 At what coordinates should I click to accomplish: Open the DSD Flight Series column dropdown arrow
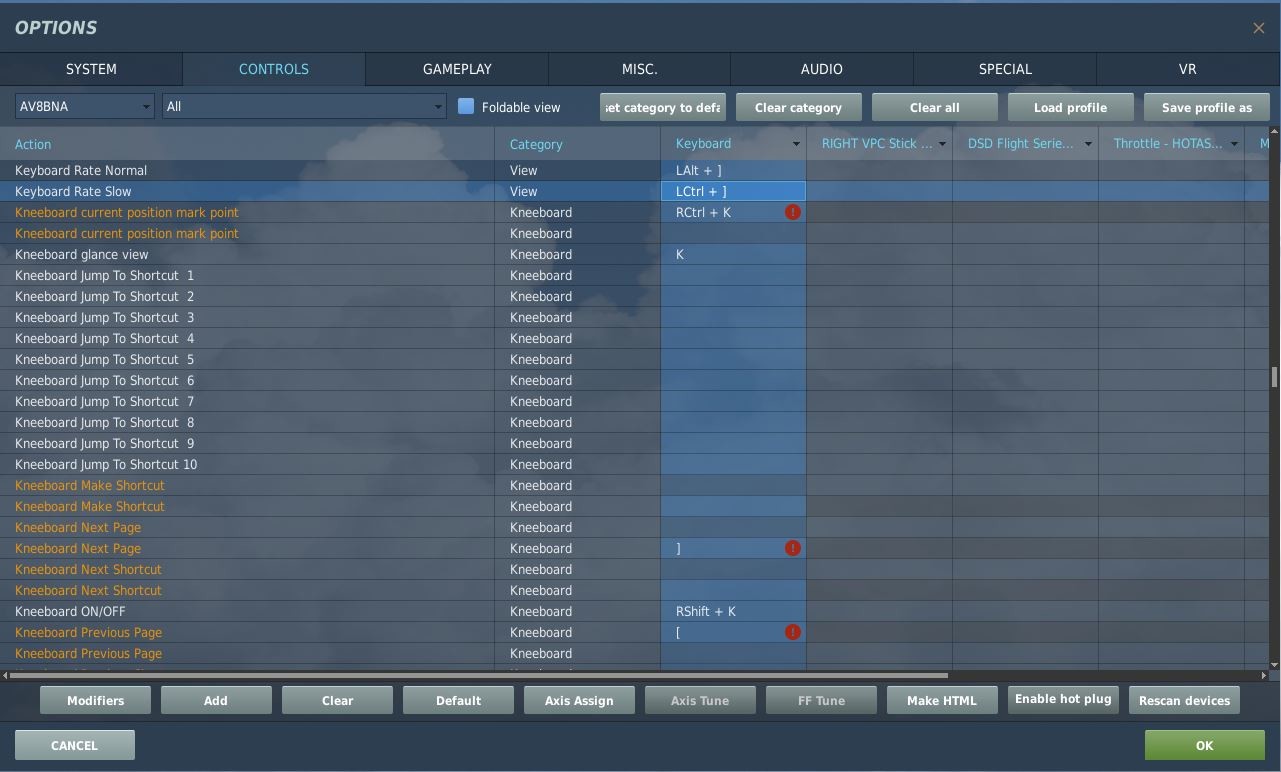[1088, 144]
